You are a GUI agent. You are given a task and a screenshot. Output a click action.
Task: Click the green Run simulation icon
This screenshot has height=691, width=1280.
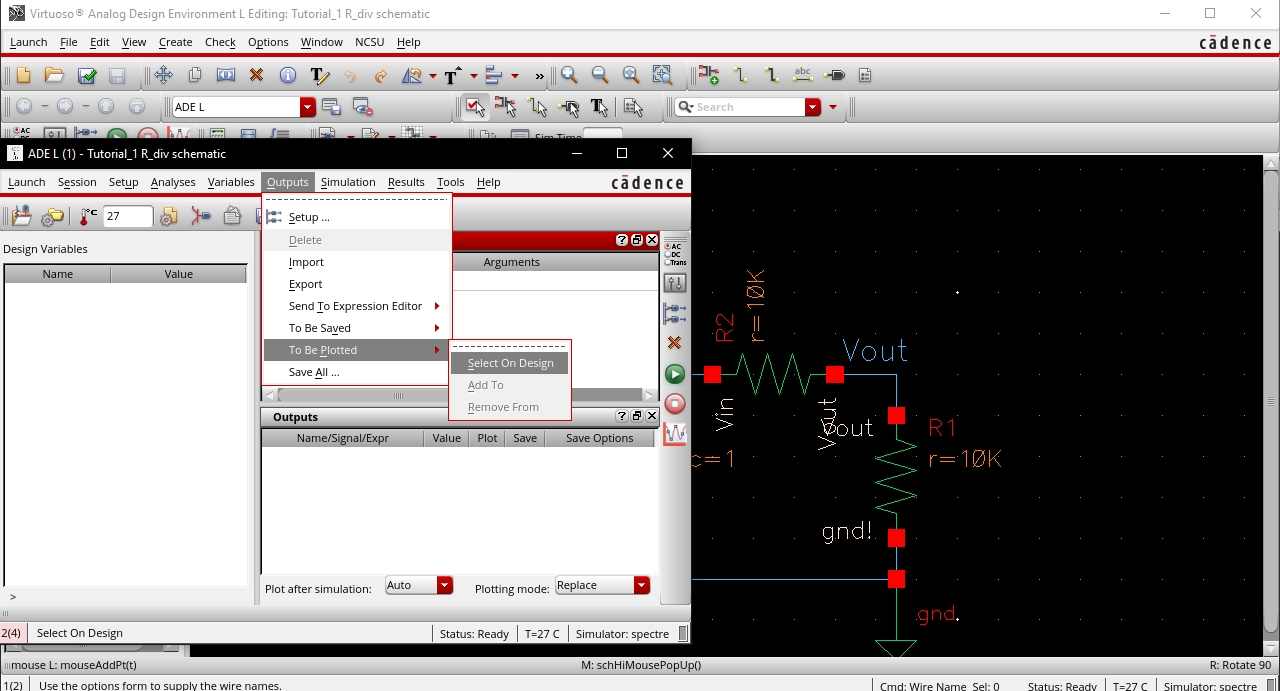675,374
